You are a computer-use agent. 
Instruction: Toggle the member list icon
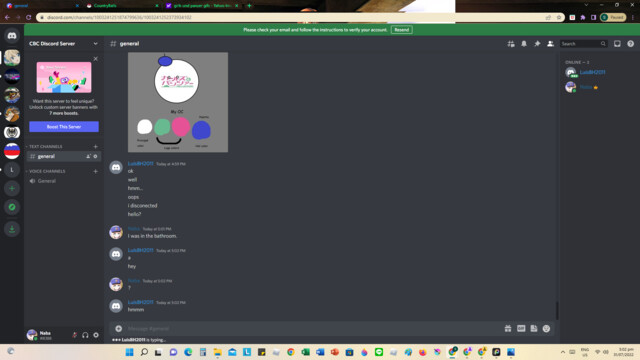(x=550, y=44)
